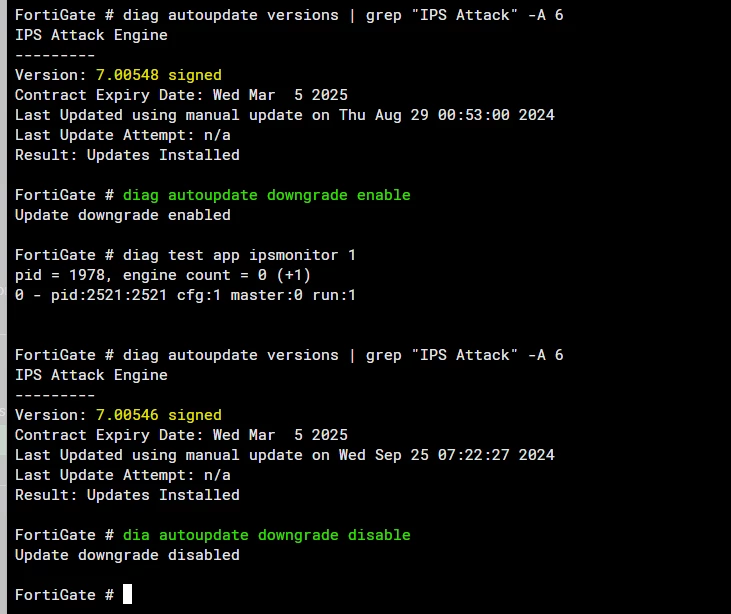Click the line '0 - pid:2521:2521 cfg:1 master:0 run:1'
This screenshot has width=731, height=614.
(185, 295)
